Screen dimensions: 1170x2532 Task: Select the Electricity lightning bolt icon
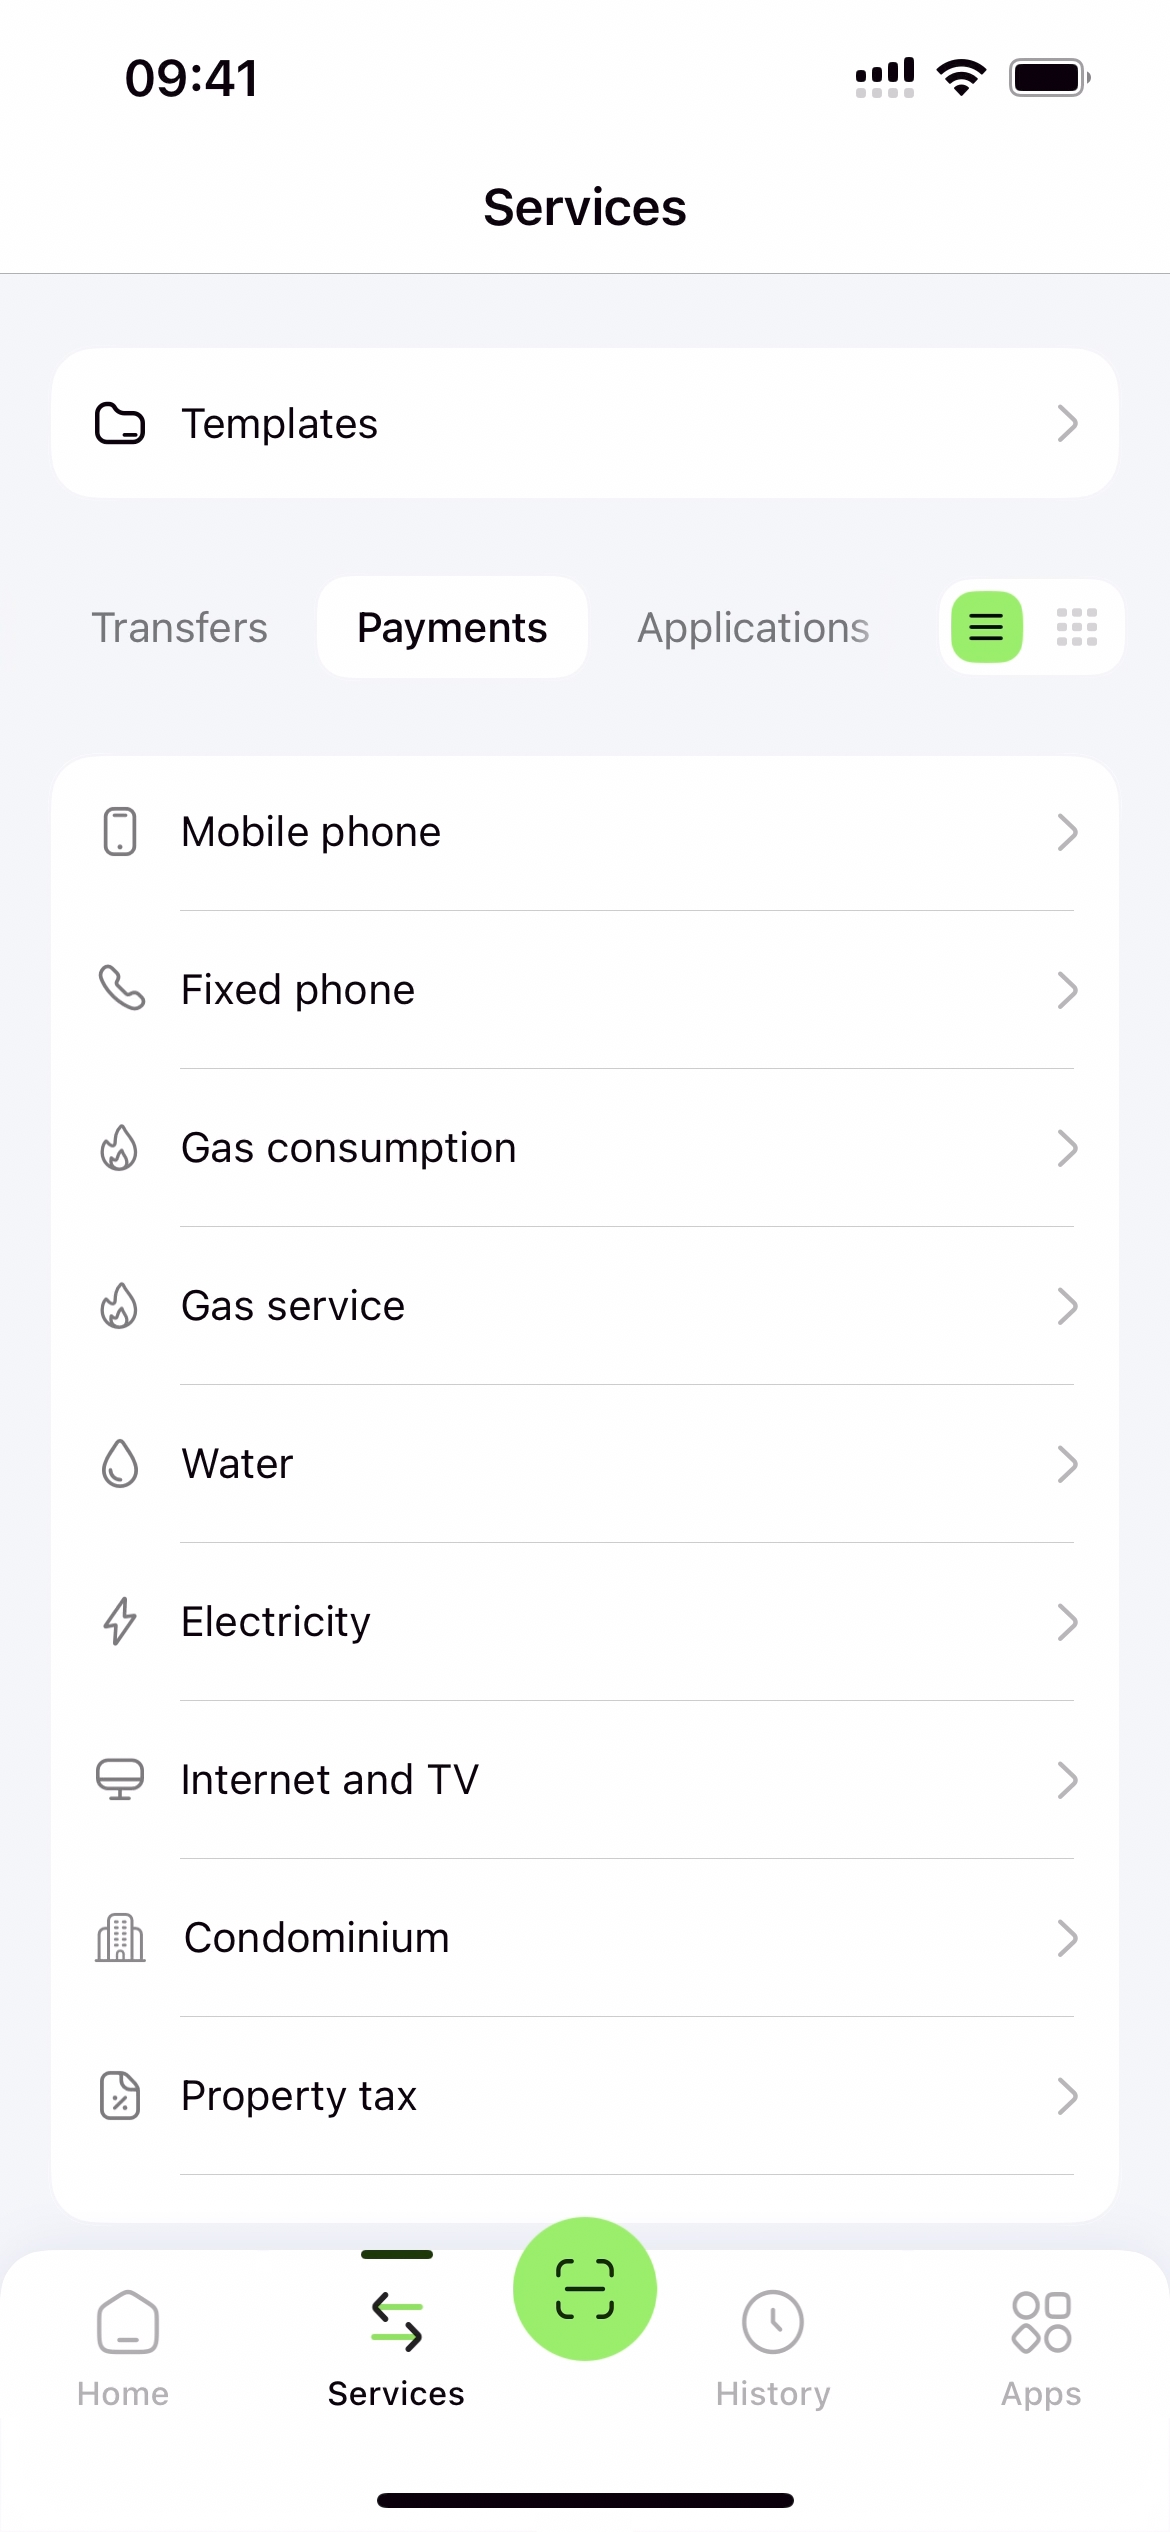(x=120, y=1621)
